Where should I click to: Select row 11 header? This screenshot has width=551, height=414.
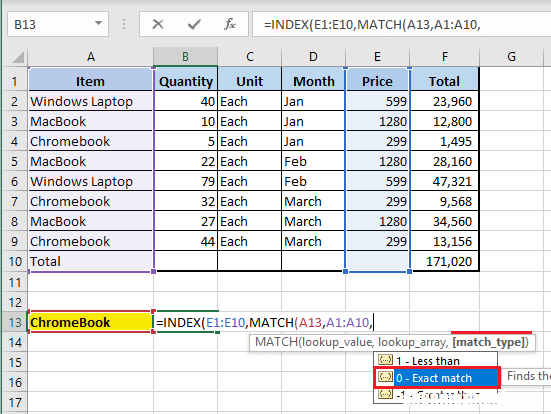[x=15, y=282]
